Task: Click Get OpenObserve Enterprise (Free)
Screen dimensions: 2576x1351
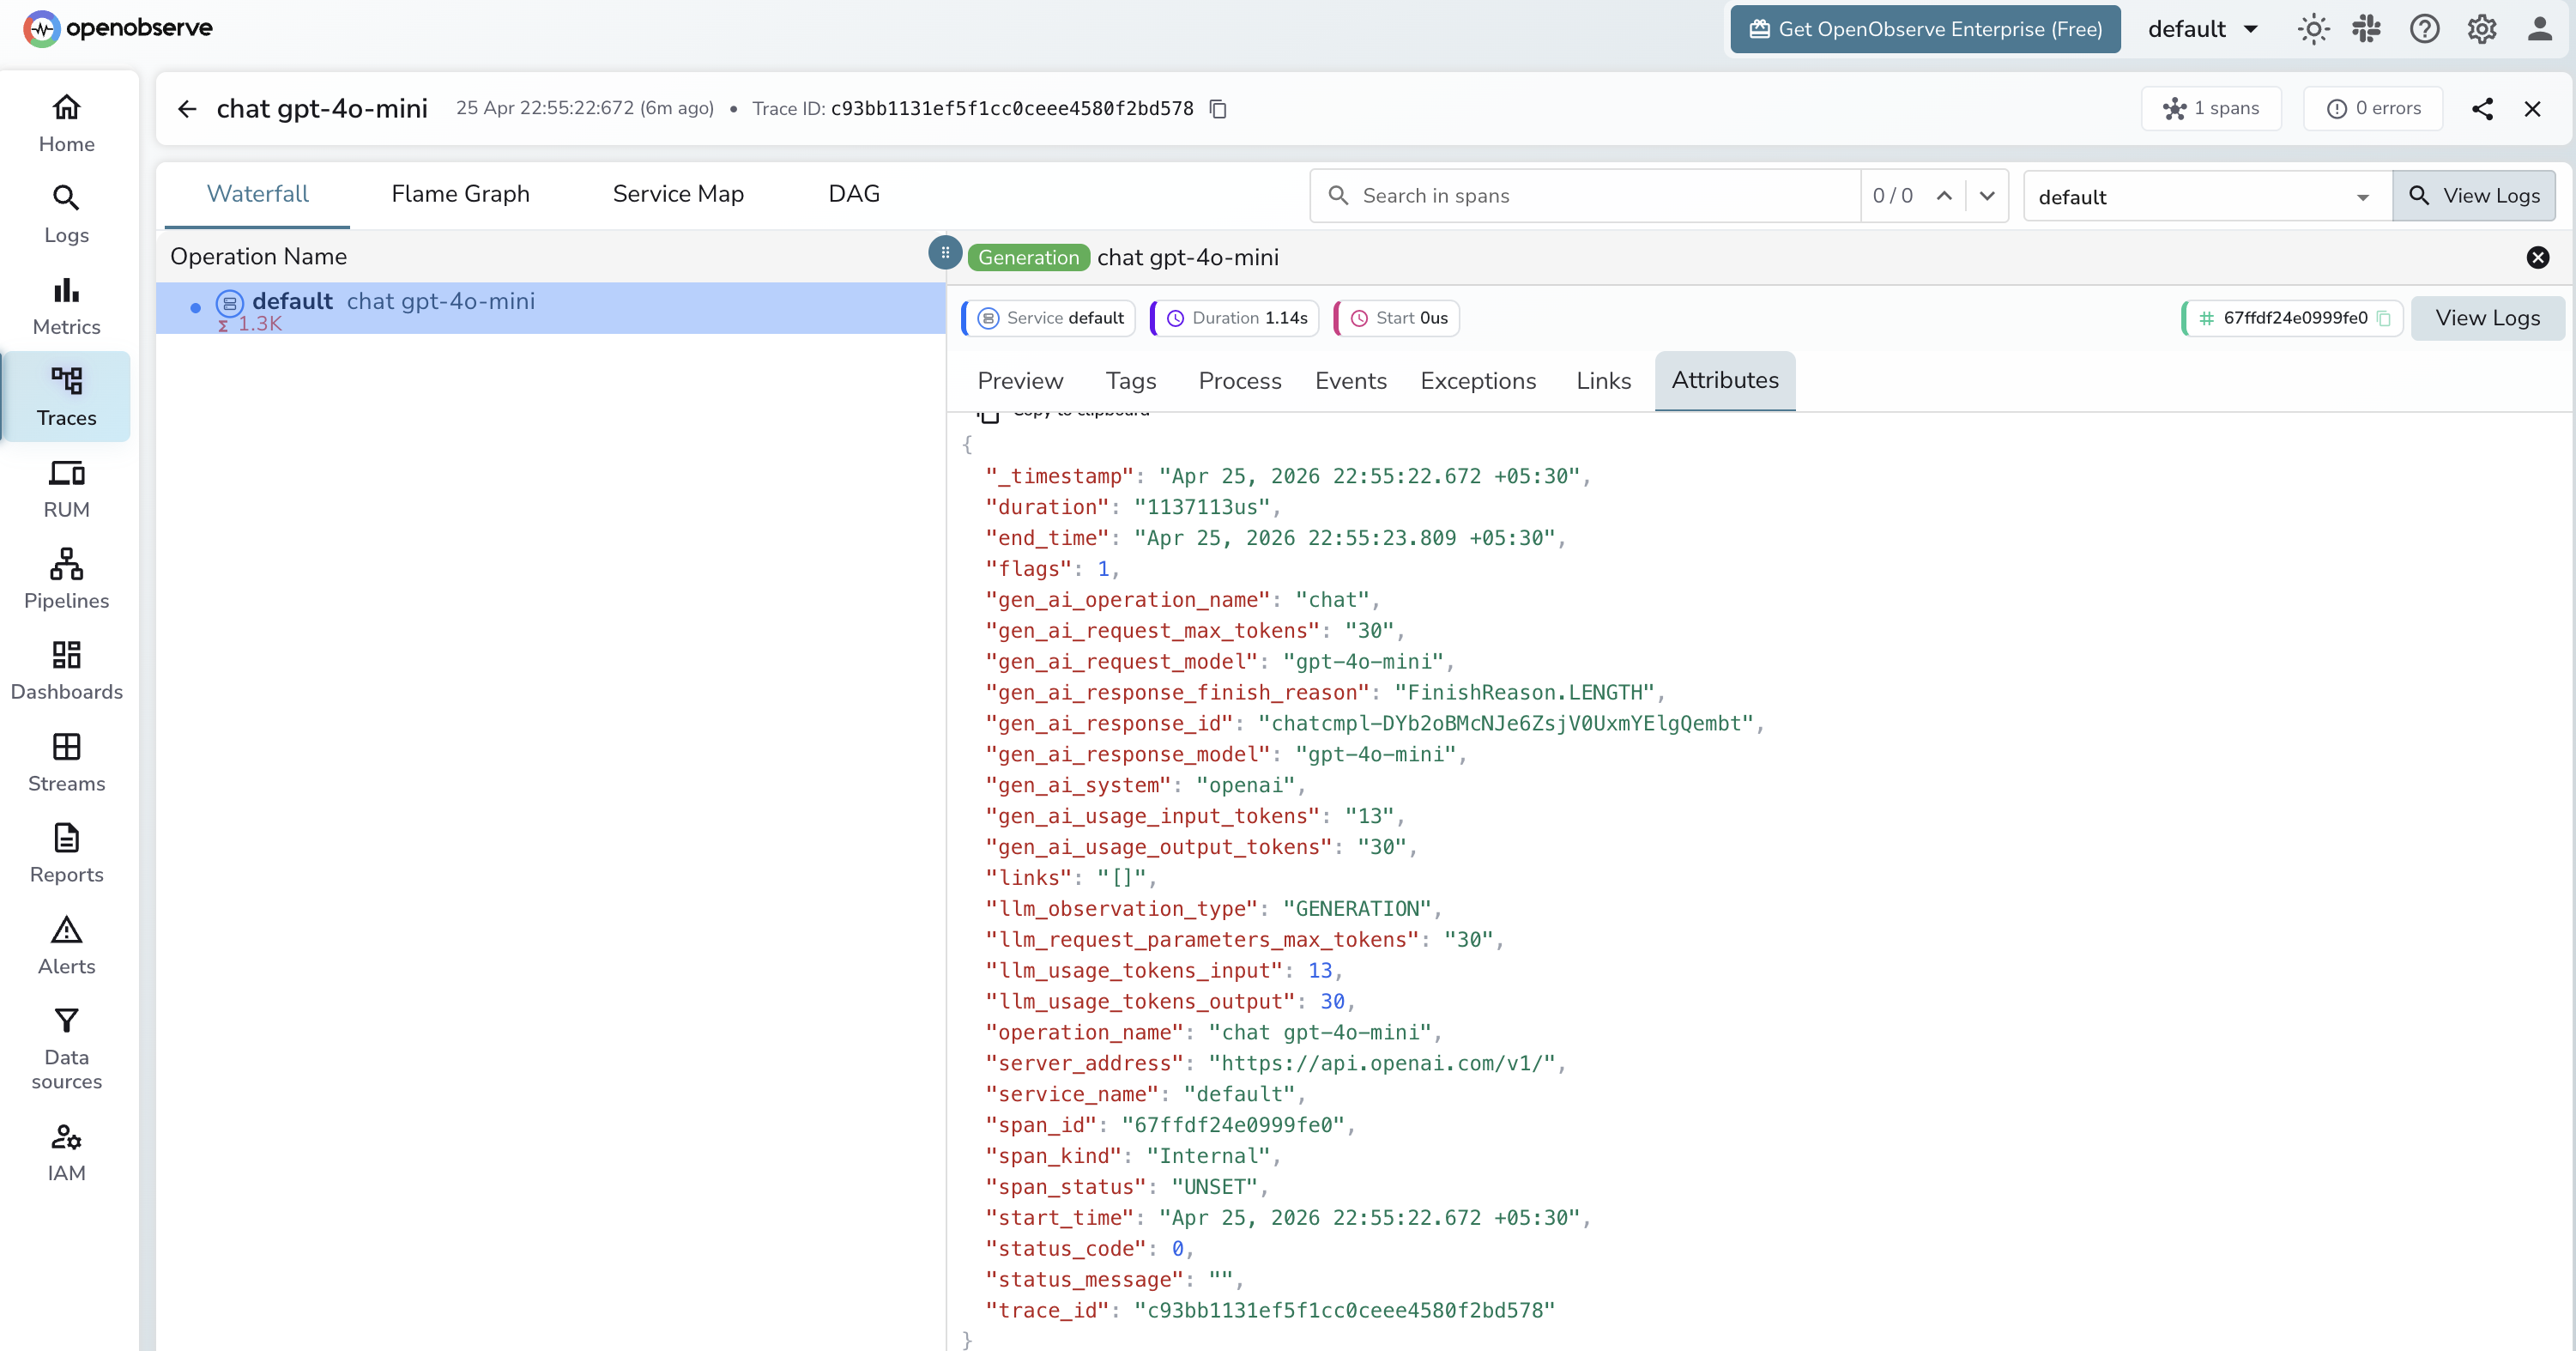Action: click(1923, 29)
